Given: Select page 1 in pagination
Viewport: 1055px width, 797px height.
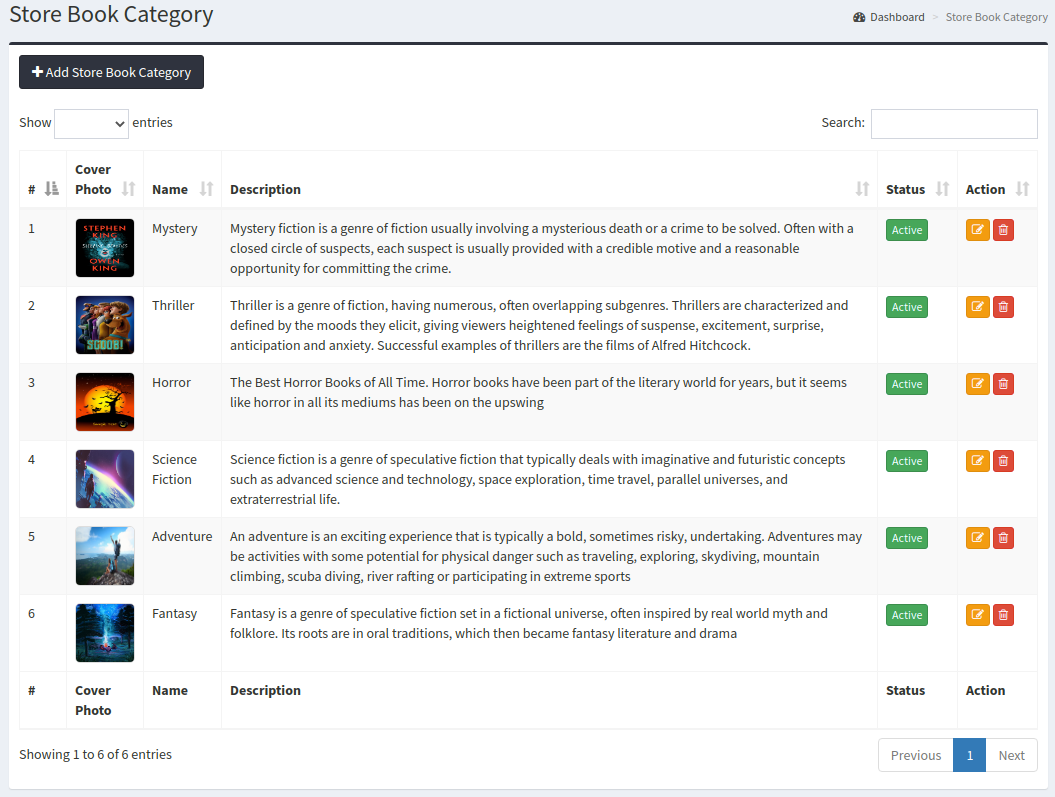Looking at the screenshot, I should click(x=969, y=755).
